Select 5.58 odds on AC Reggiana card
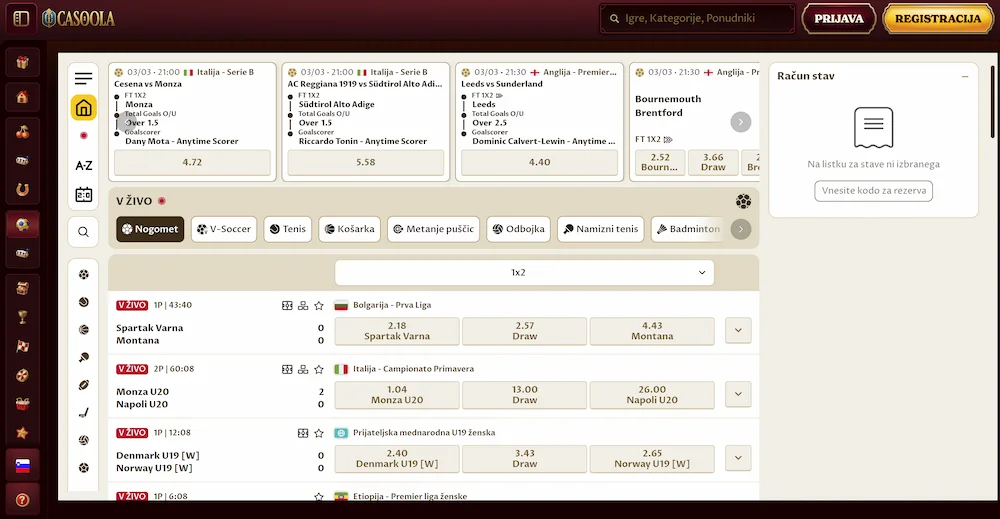The width and height of the screenshot is (1000, 519). point(365,163)
